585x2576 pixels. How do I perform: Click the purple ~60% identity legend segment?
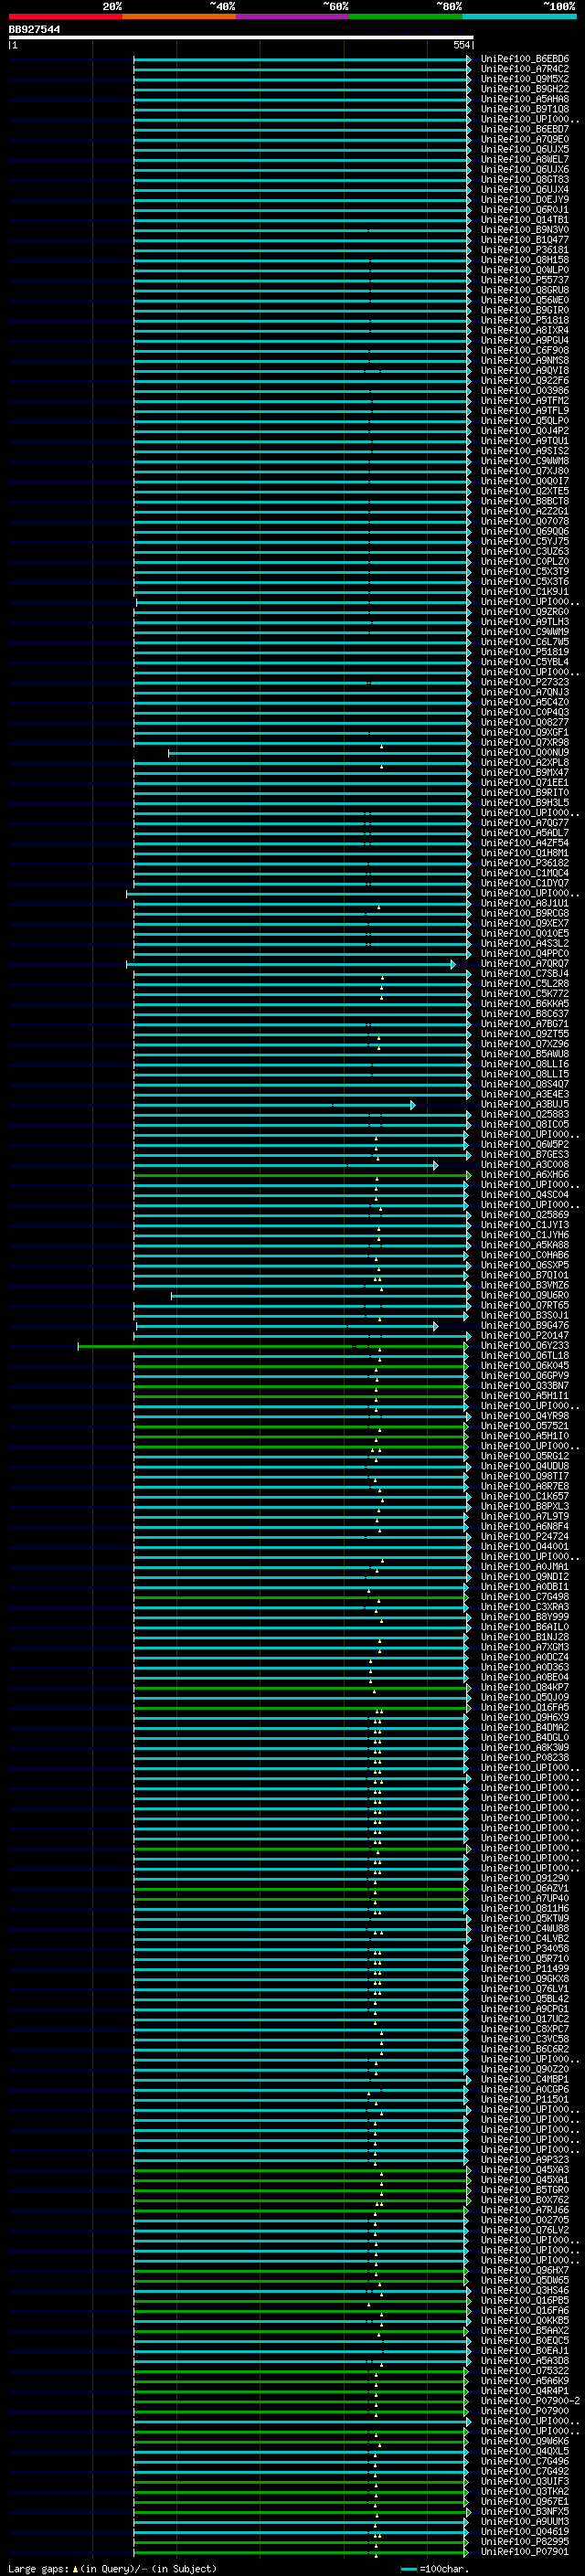click(292, 16)
